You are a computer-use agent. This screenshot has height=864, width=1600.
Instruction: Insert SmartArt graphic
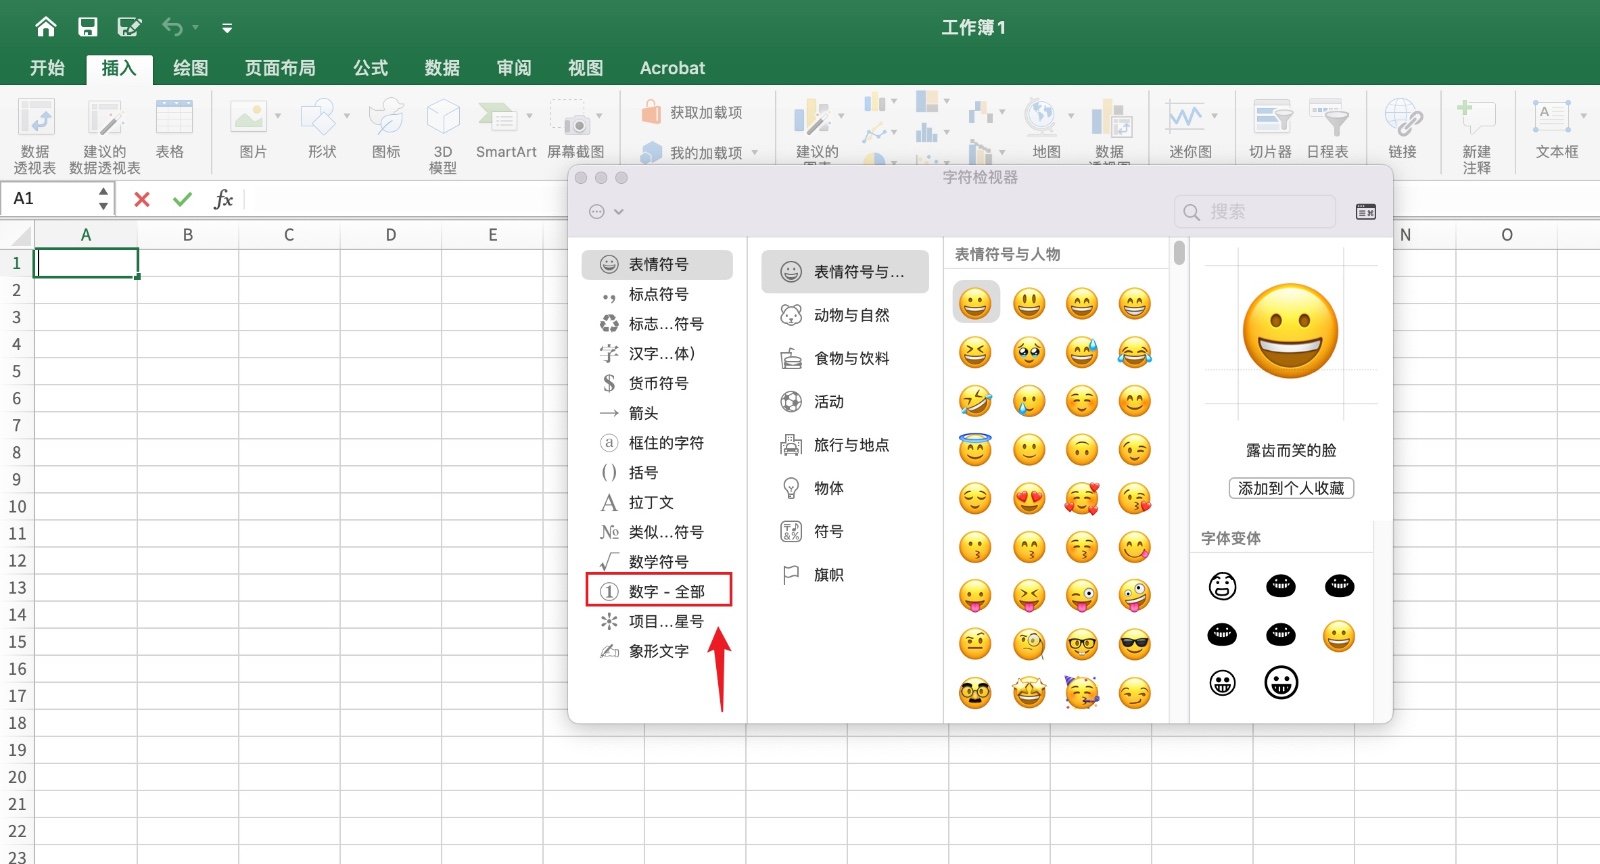coord(505,128)
